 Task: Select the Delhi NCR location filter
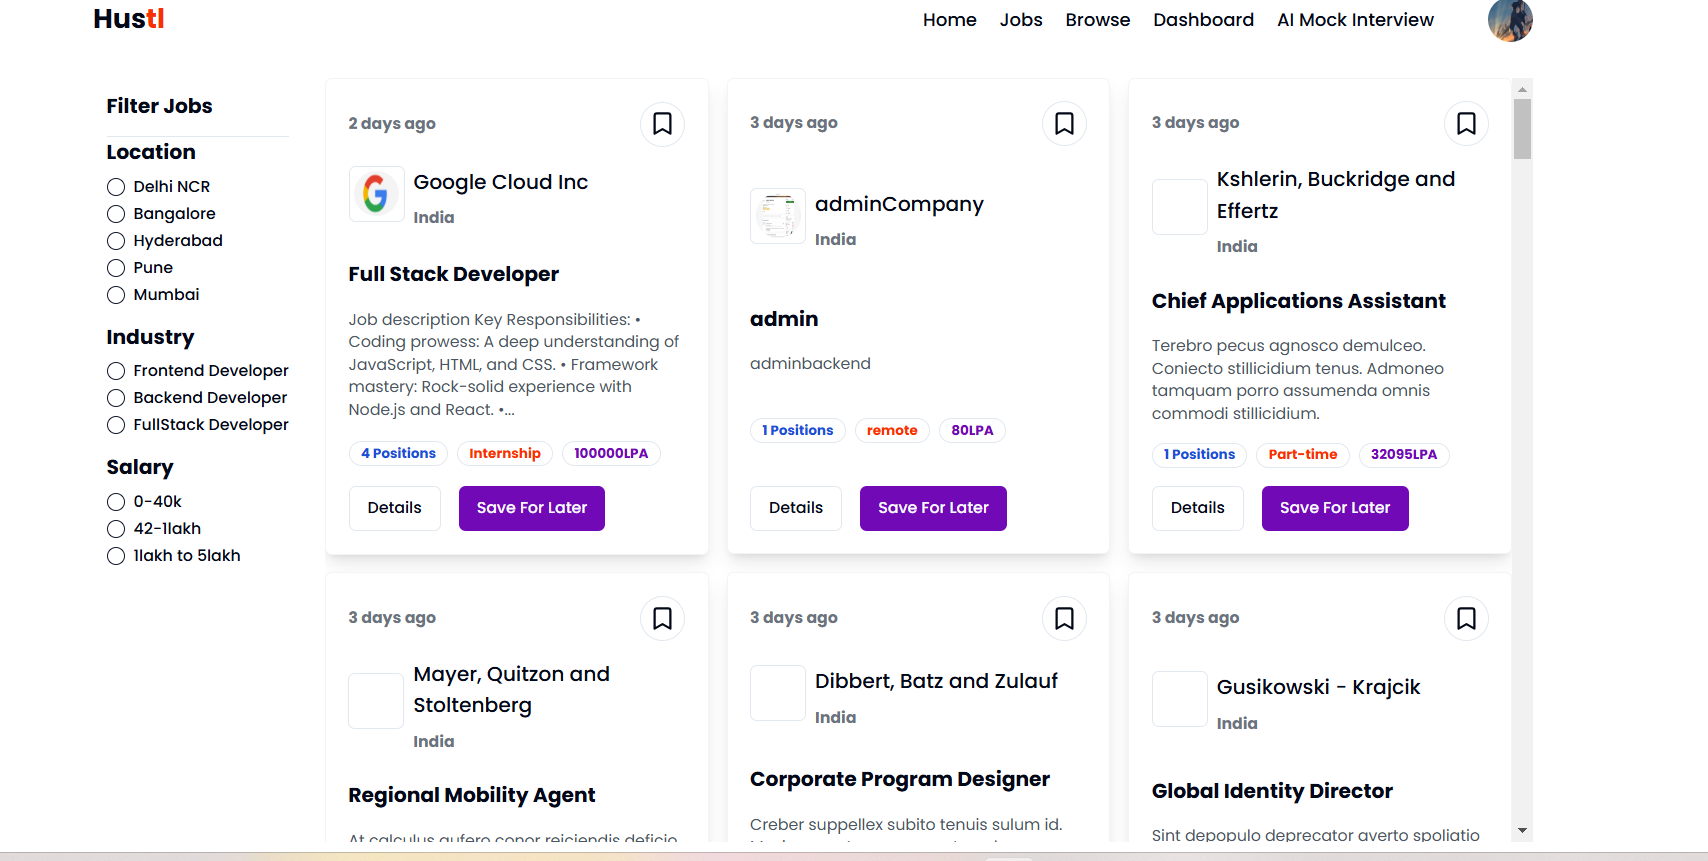pos(116,187)
